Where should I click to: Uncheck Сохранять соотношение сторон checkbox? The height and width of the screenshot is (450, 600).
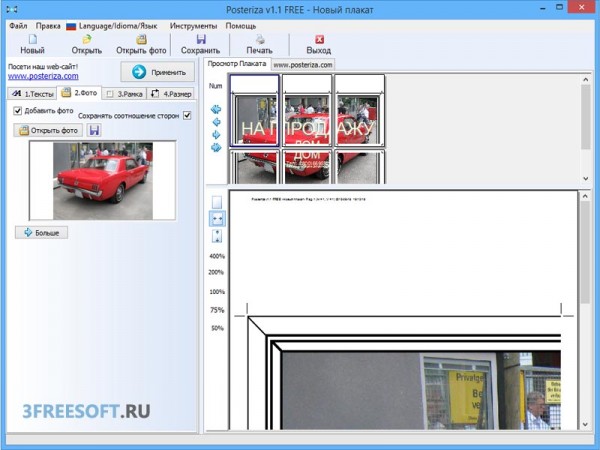click(187, 115)
